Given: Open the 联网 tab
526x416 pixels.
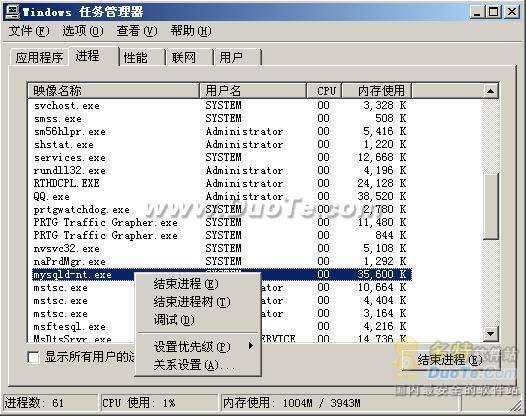Looking at the screenshot, I should coord(190,57).
